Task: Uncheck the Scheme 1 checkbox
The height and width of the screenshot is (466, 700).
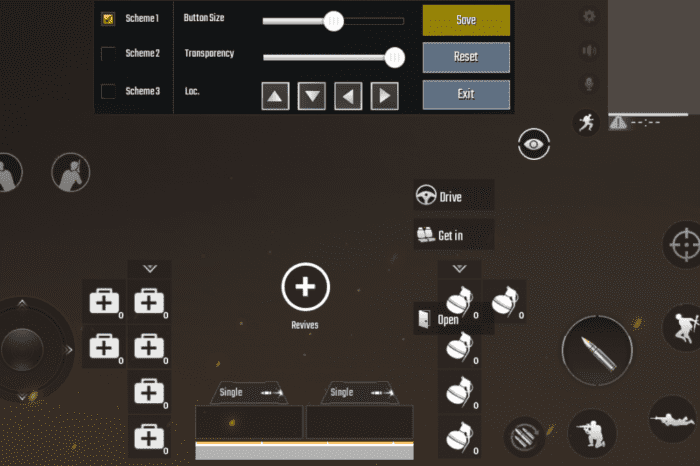Action: [109, 19]
